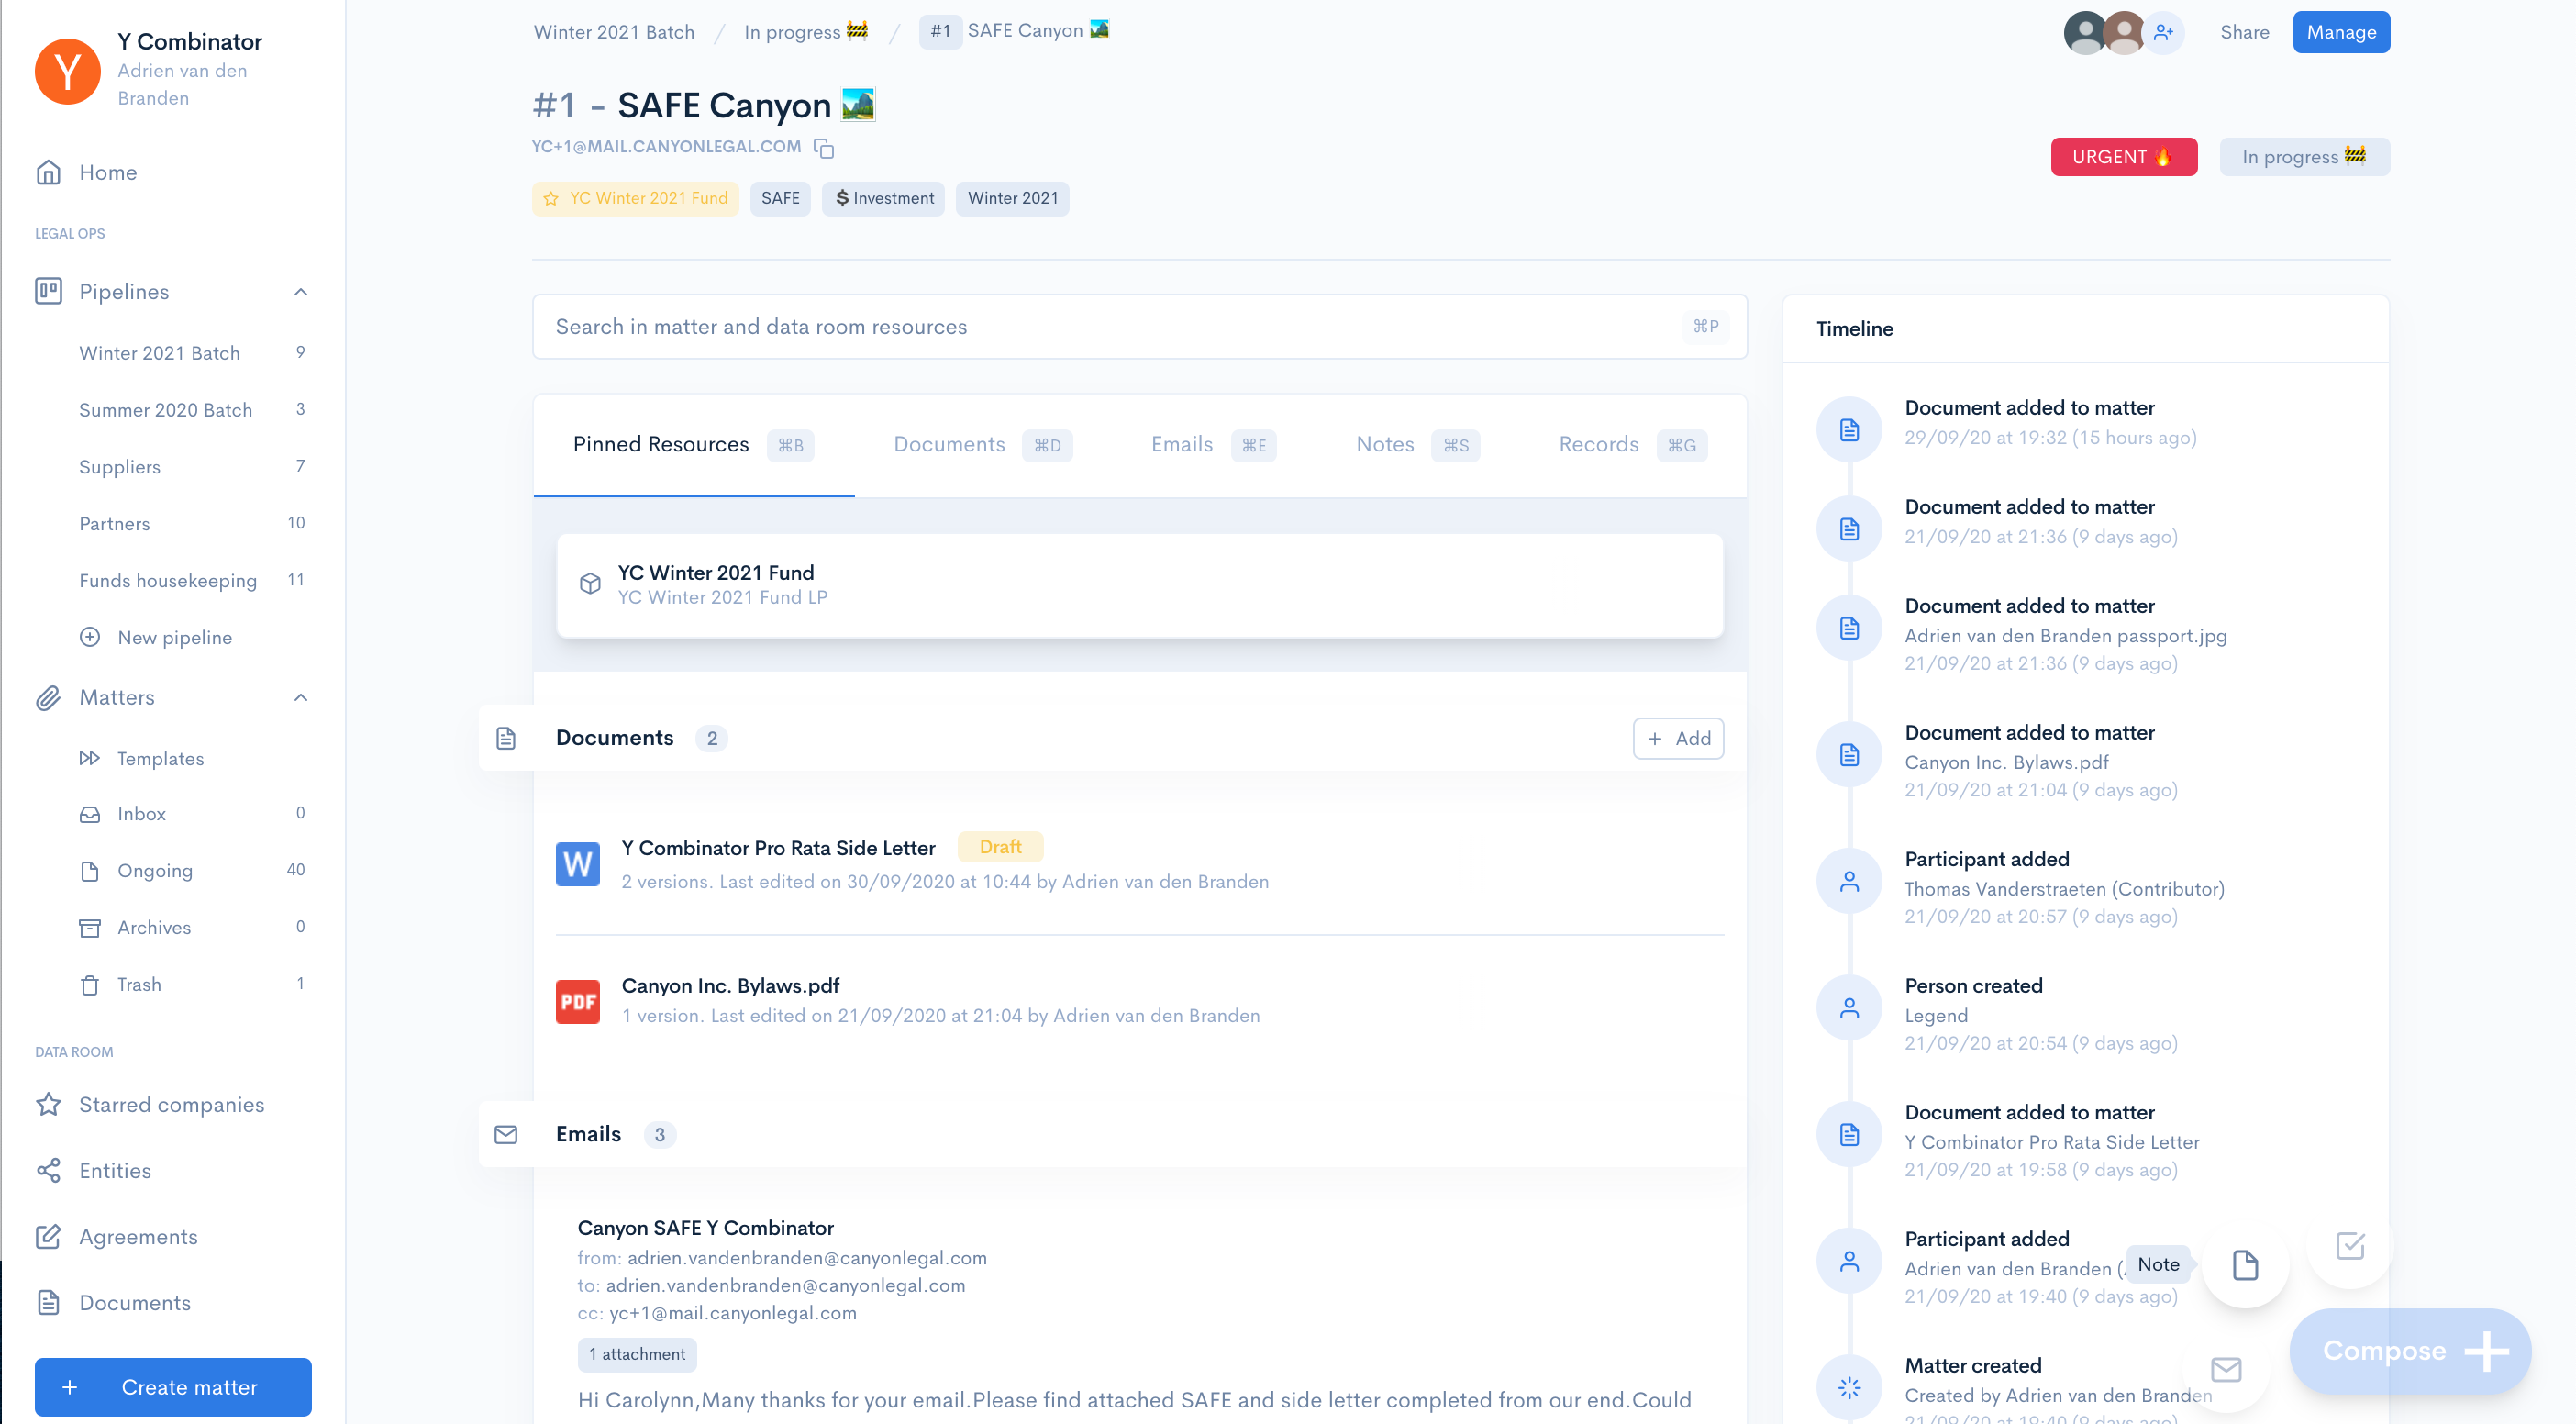Click the New pipeline plus icon
The height and width of the screenshot is (1424, 2576).
point(90,637)
